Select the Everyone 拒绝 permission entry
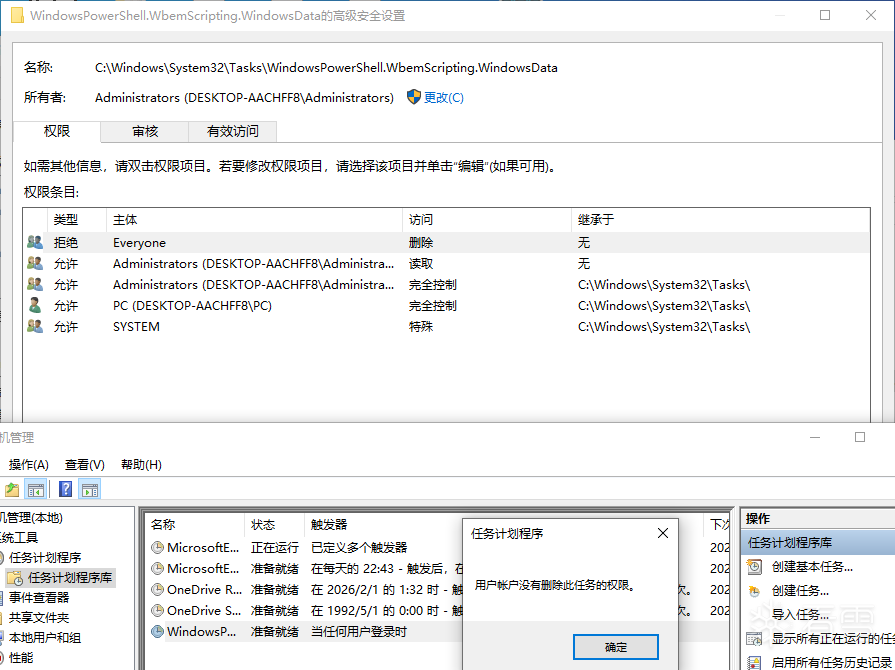Image resolution: width=895 pixels, height=670 pixels. 447,243
